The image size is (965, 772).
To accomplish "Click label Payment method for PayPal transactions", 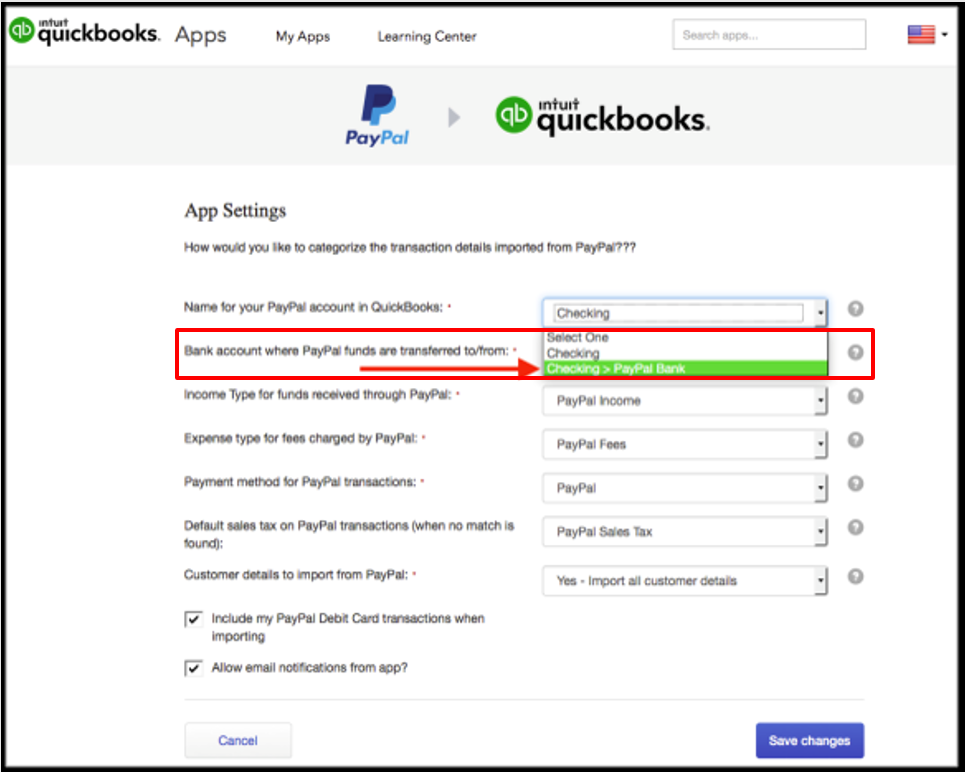I will click(x=300, y=482).
